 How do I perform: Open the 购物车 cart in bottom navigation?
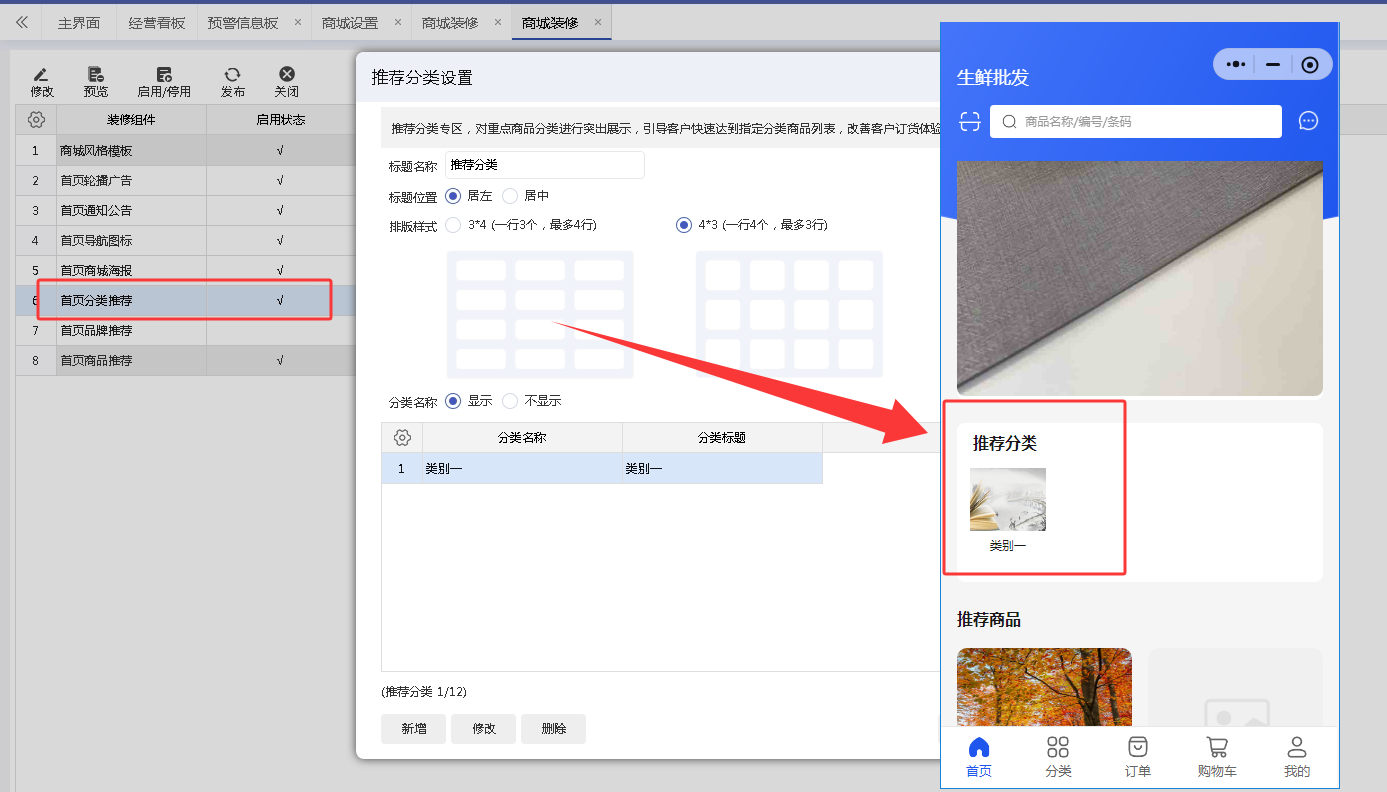point(1217,757)
